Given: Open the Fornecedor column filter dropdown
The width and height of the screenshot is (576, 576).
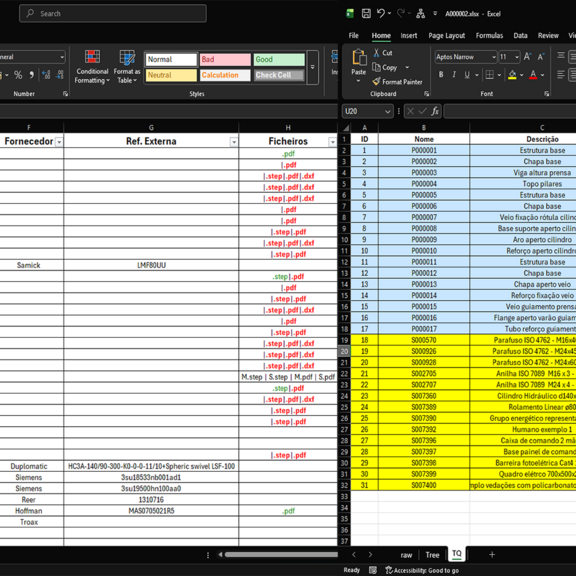Looking at the screenshot, I should point(59,142).
